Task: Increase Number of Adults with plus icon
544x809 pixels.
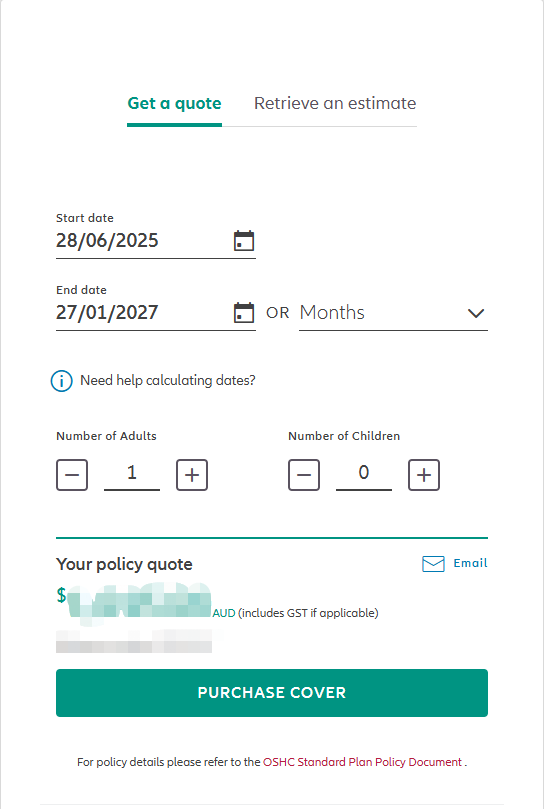Action: point(192,475)
